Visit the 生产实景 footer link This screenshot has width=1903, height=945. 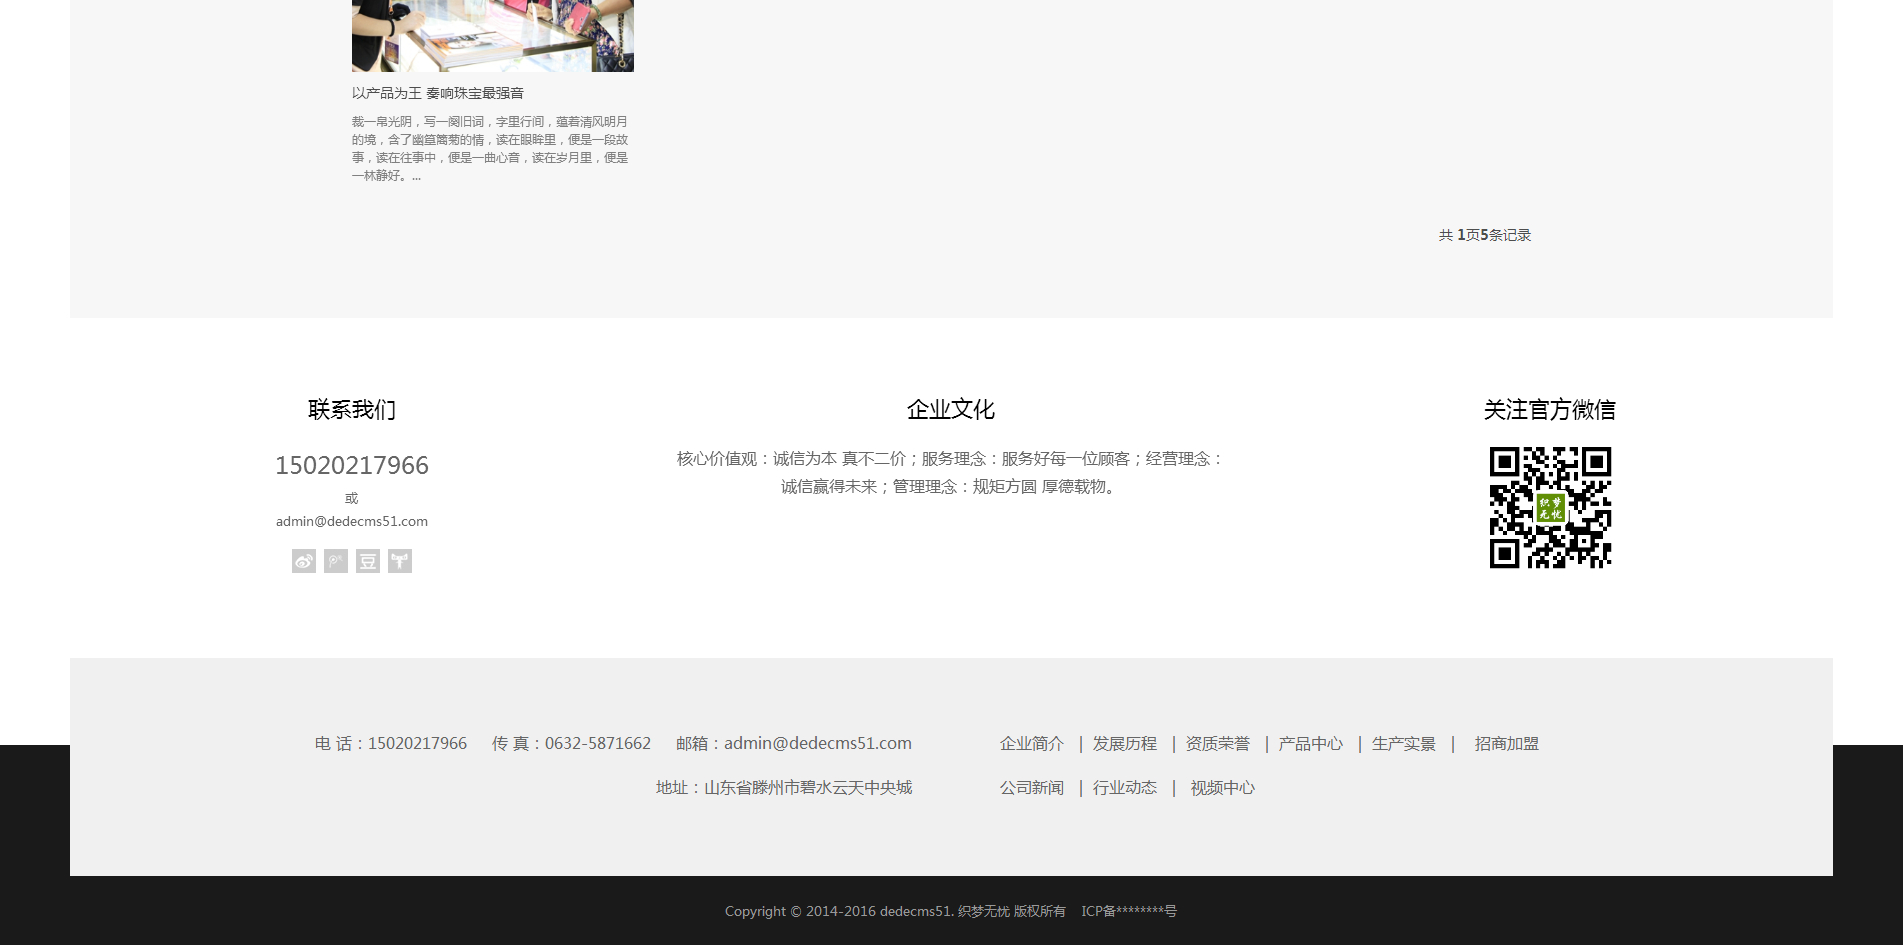tap(1403, 744)
